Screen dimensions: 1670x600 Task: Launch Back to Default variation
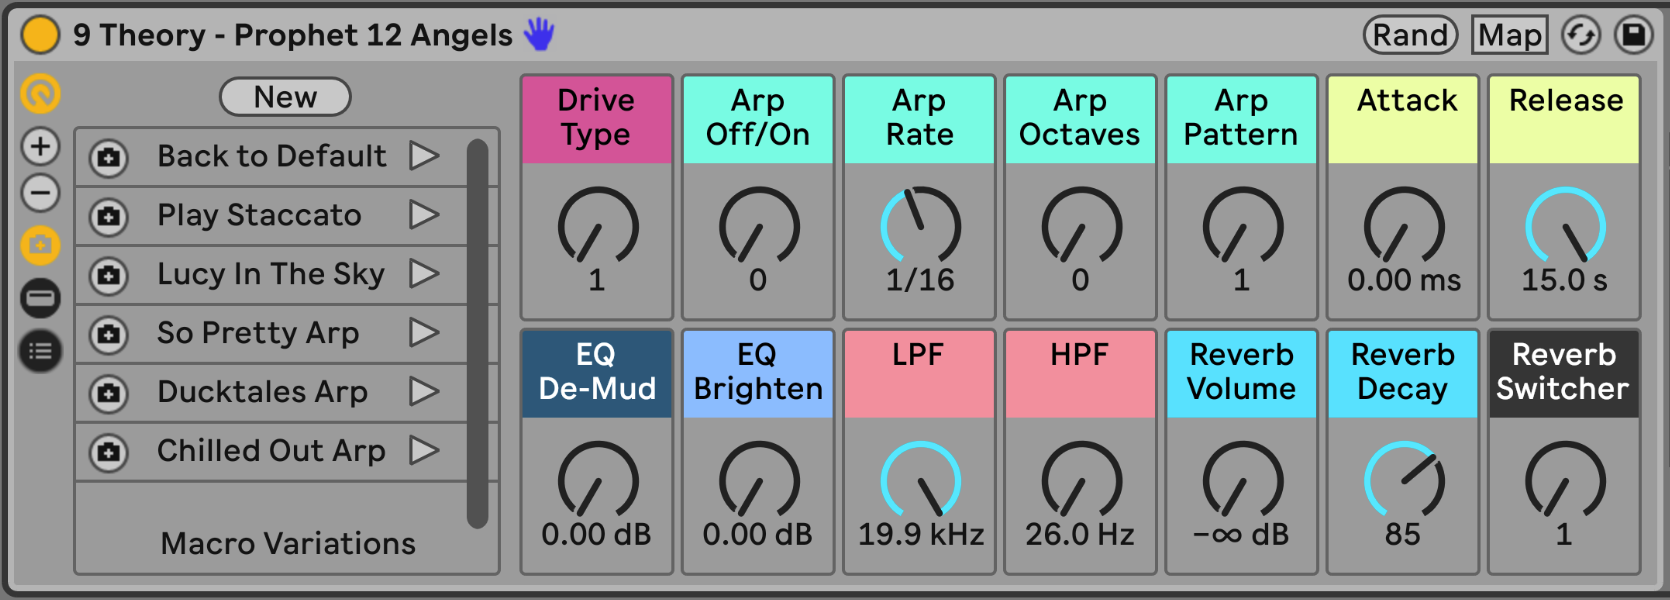click(x=424, y=156)
